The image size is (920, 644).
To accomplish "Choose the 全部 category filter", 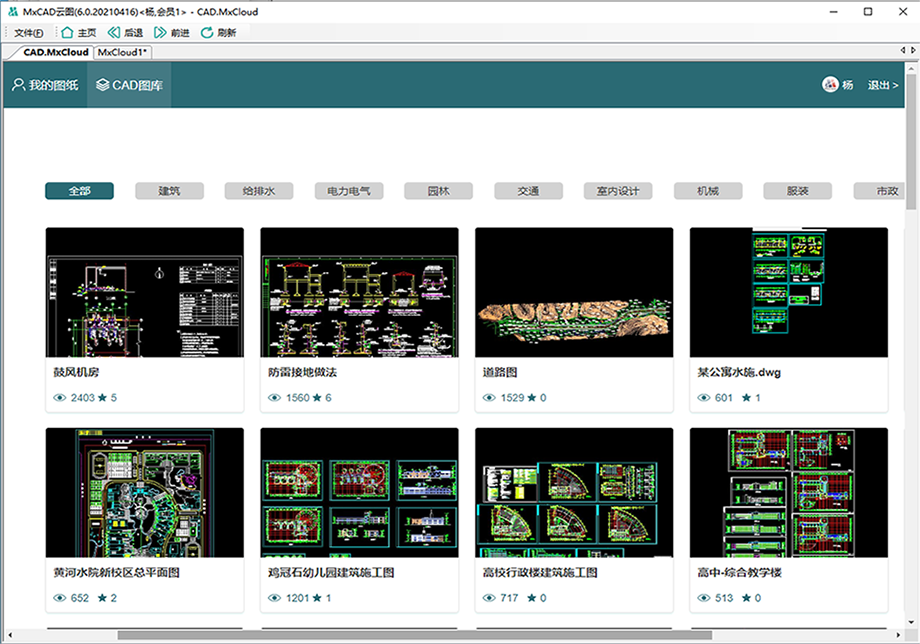I will 79,191.
